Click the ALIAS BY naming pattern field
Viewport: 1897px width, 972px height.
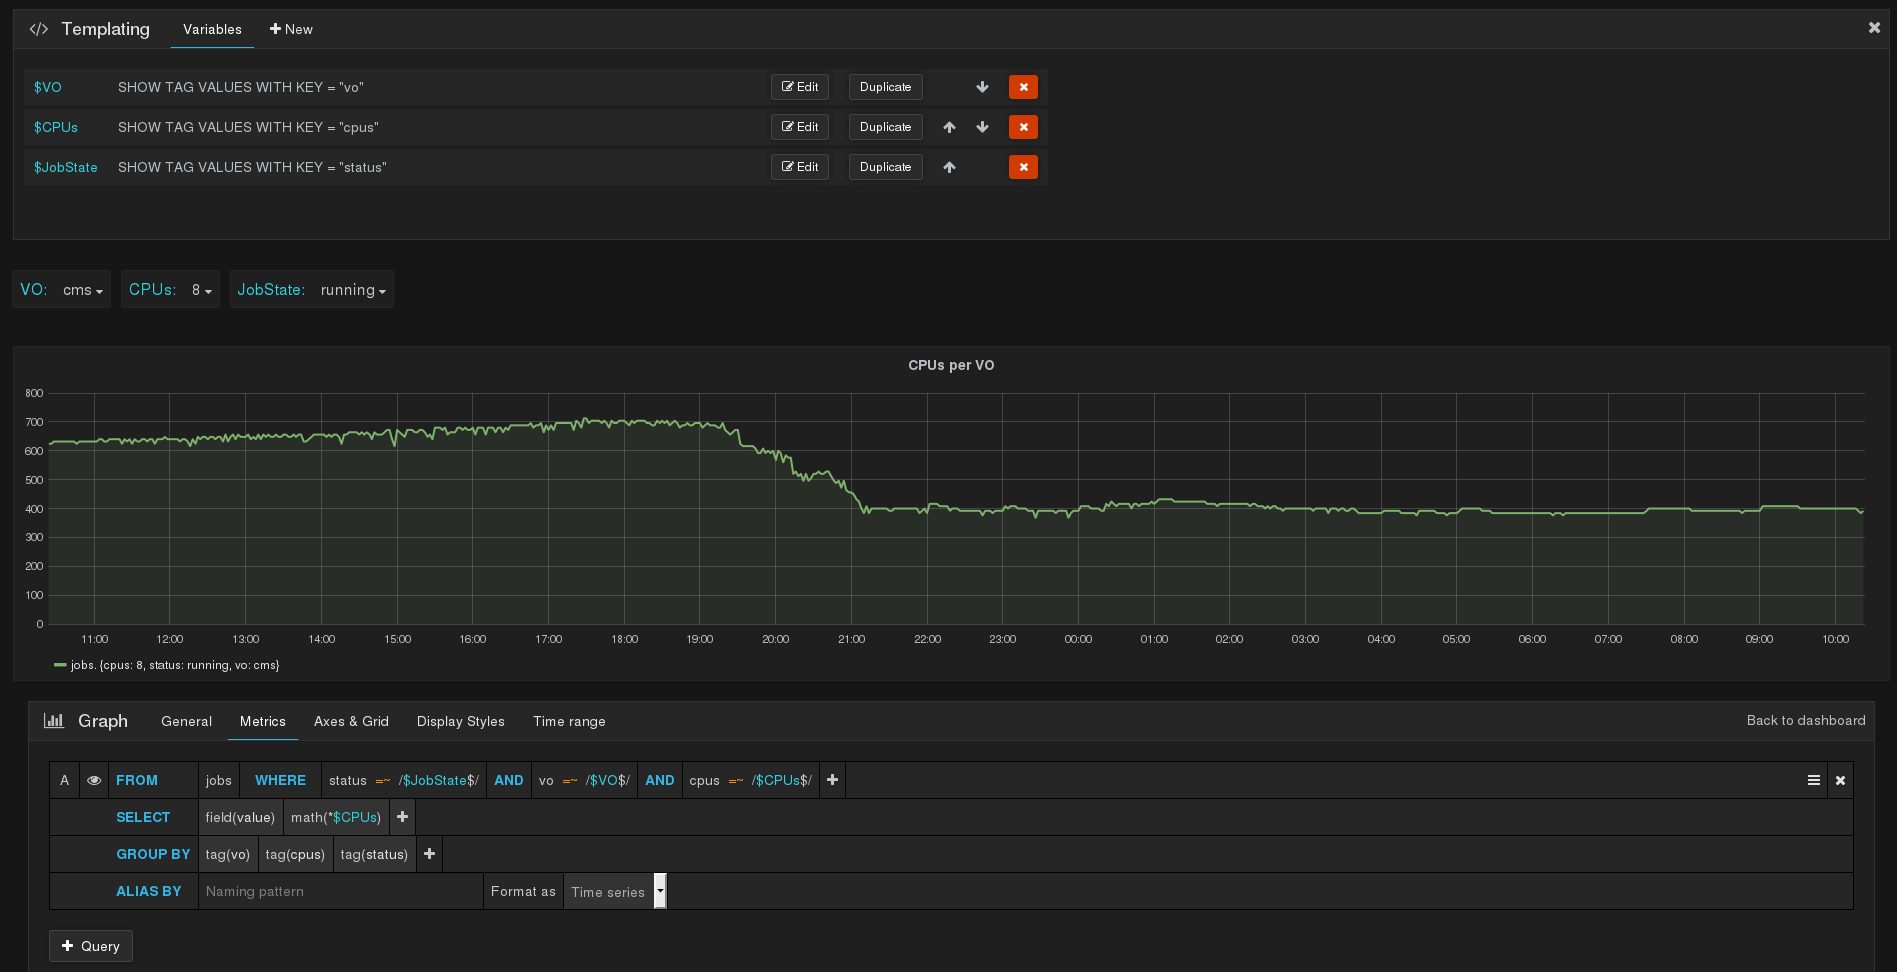[x=340, y=891]
